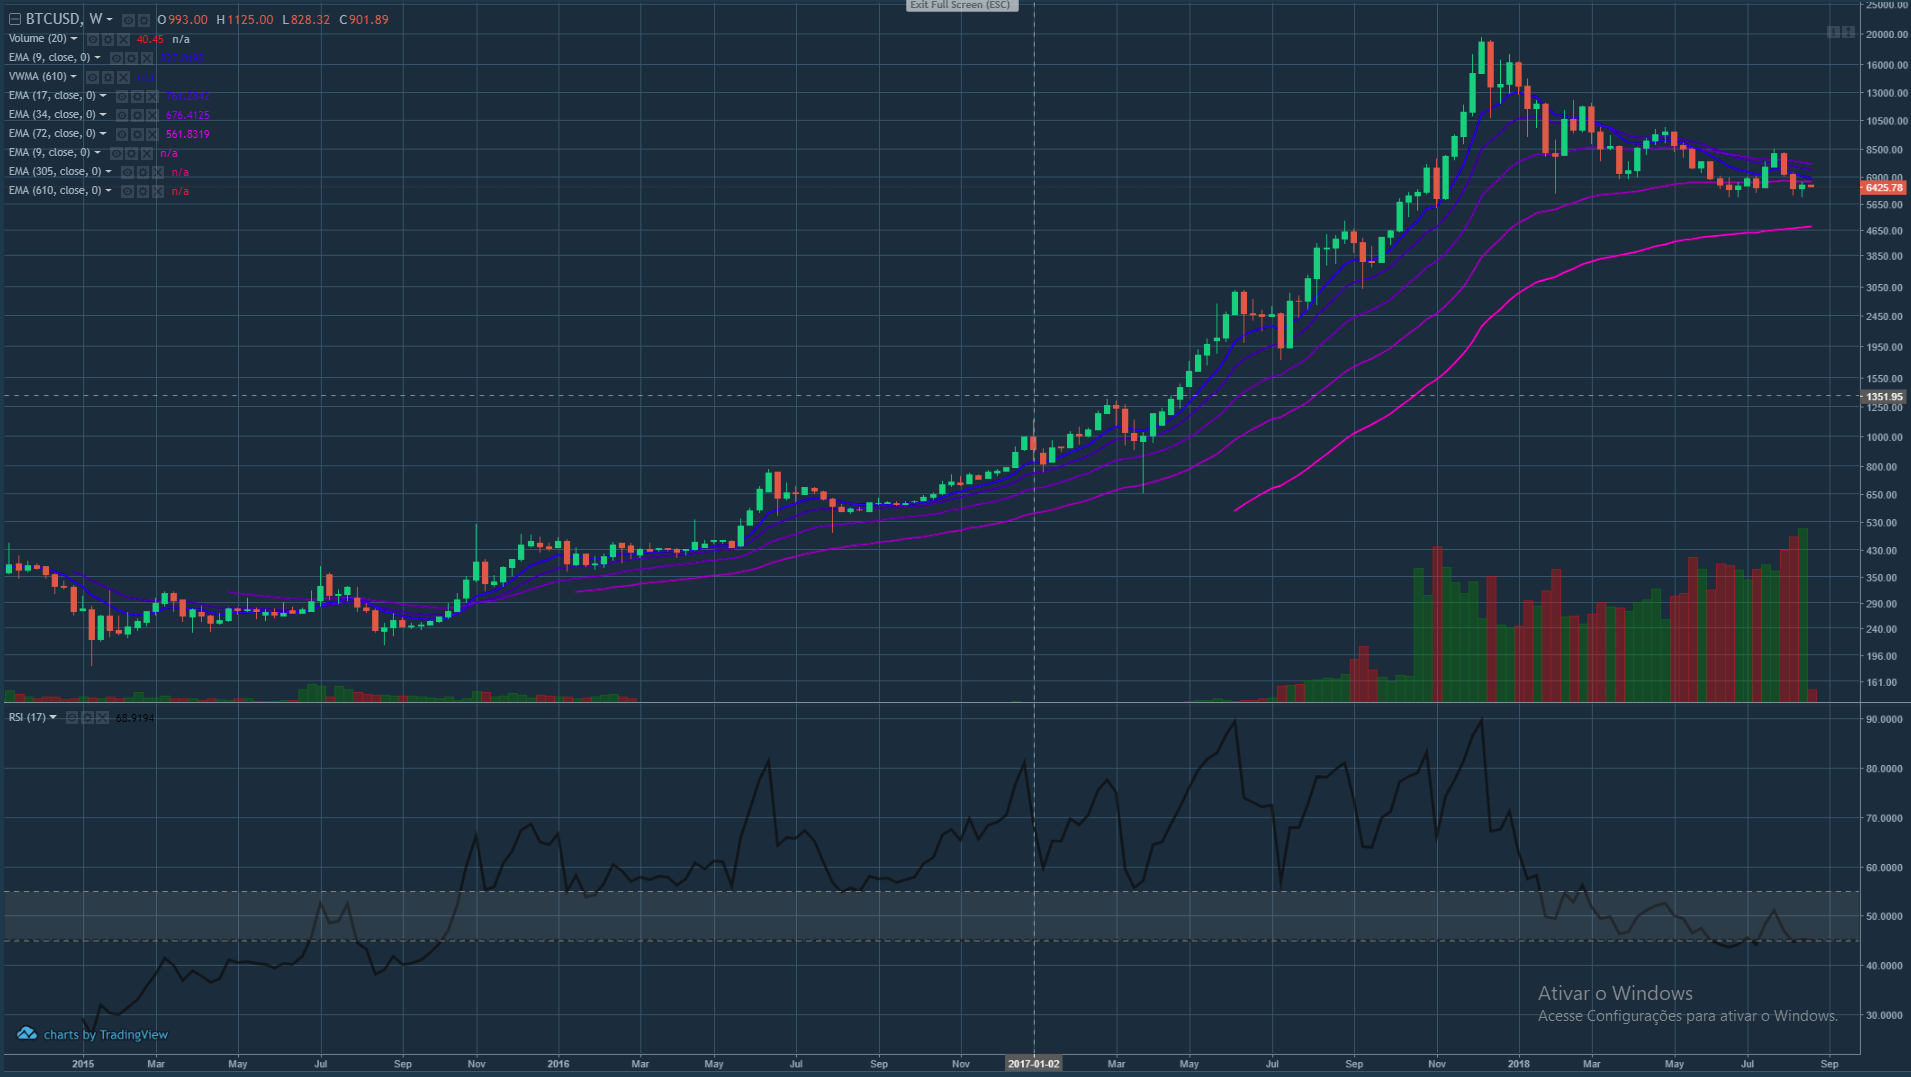Click the current price label 6425.78
Image resolution: width=1911 pixels, height=1077 pixels.
[1884, 188]
